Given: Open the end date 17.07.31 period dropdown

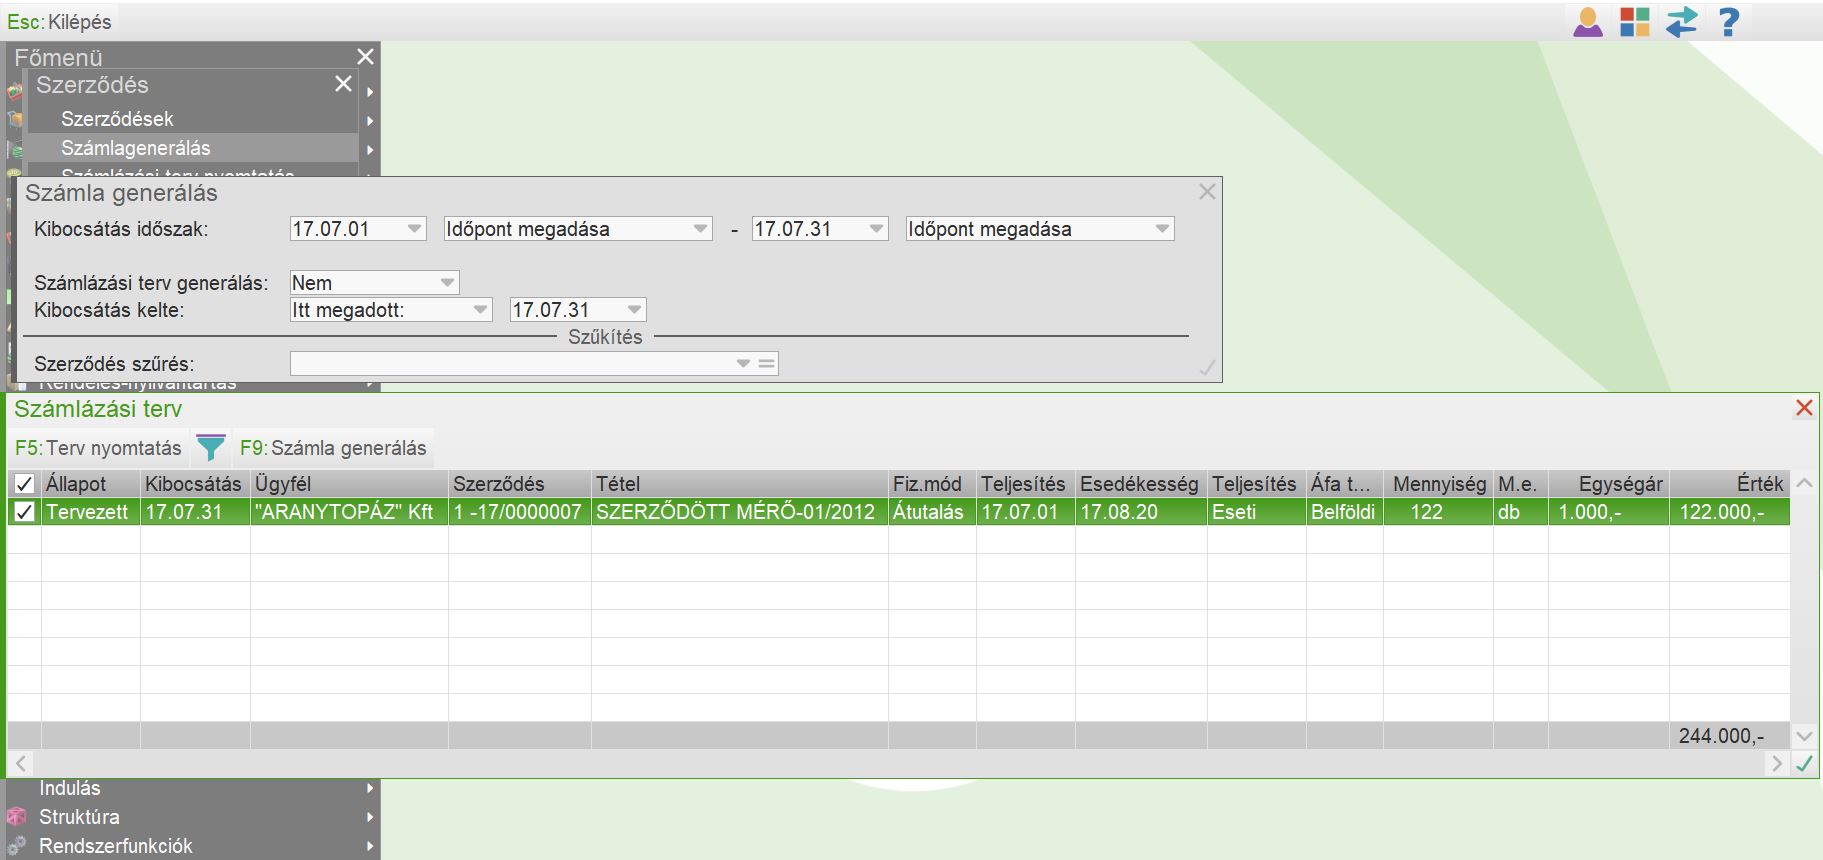Looking at the screenshot, I should pos(876,229).
